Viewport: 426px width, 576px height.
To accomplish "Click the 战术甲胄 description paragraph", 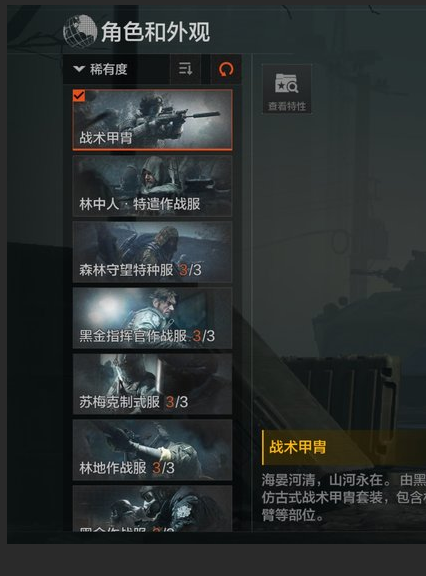I will pos(344,497).
